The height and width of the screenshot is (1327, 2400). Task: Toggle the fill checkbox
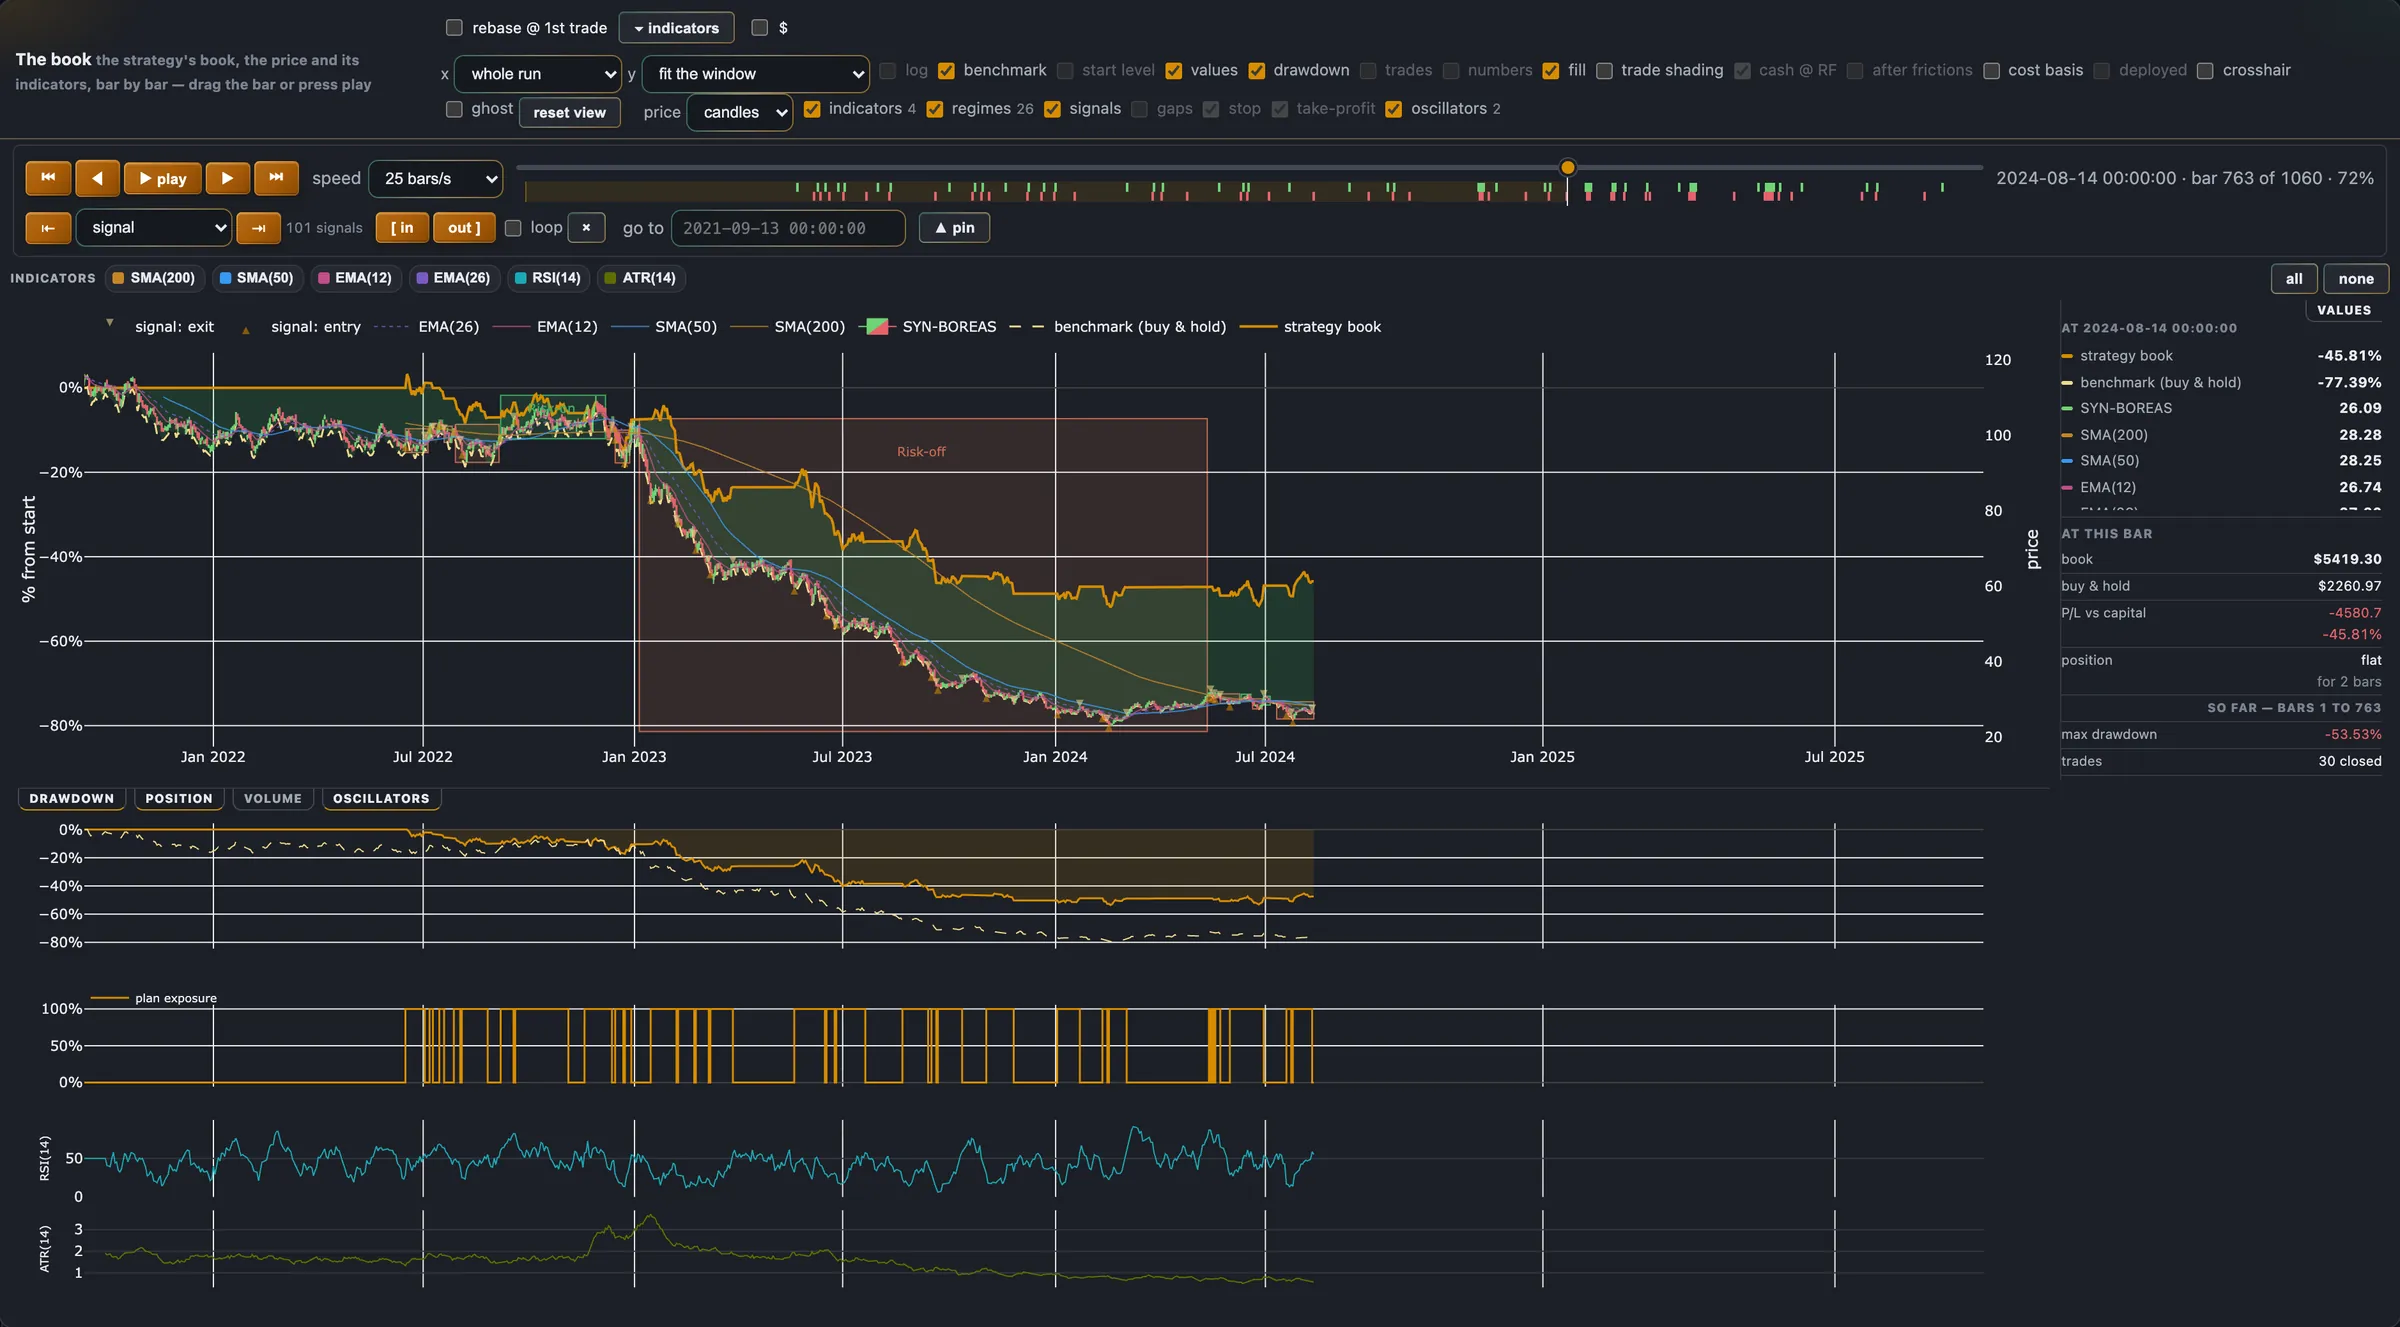pyautogui.click(x=1551, y=70)
